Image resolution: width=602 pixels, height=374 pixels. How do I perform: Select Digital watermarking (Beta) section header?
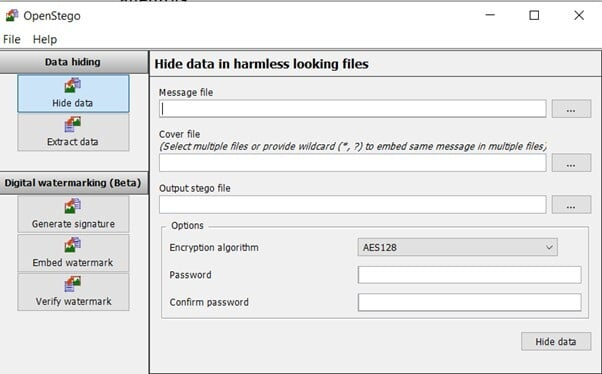tap(74, 183)
